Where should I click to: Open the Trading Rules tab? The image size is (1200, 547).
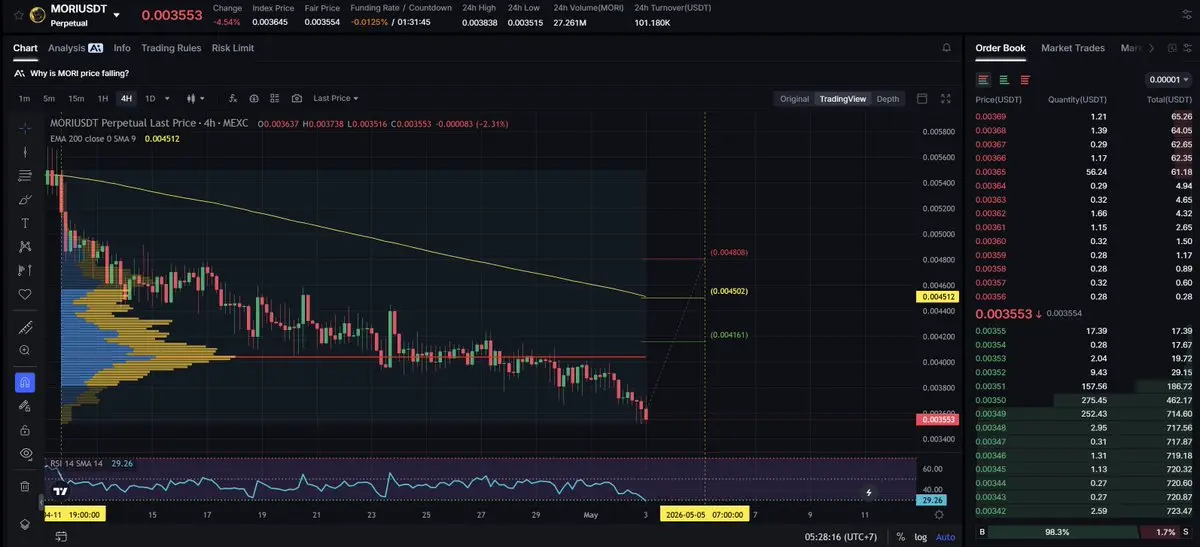(x=171, y=48)
